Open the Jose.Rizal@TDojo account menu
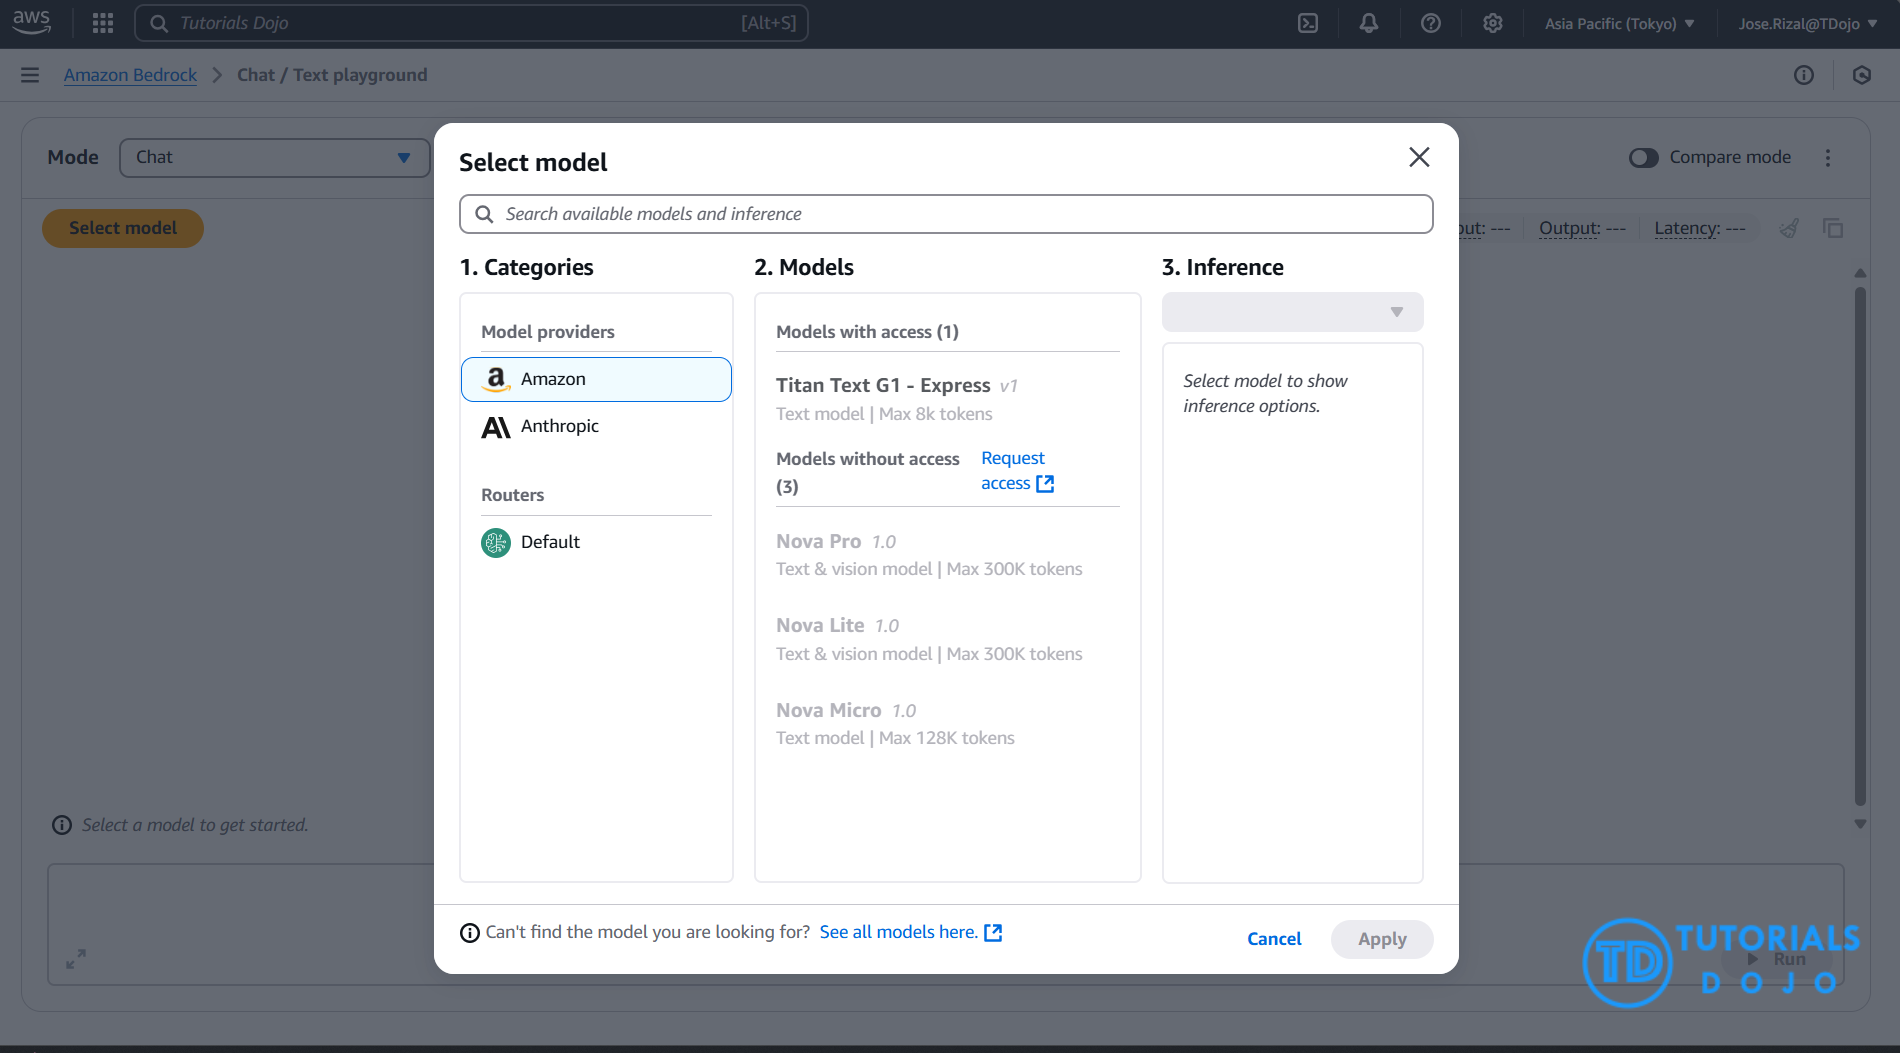 pyautogui.click(x=1807, y=24)
